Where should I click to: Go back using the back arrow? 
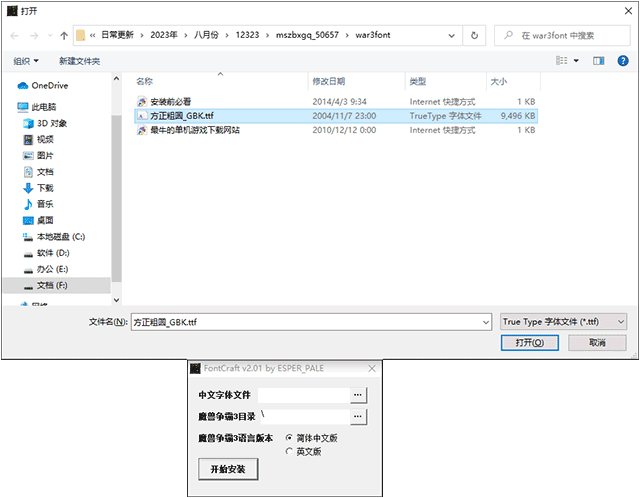[x=14, y=36]
